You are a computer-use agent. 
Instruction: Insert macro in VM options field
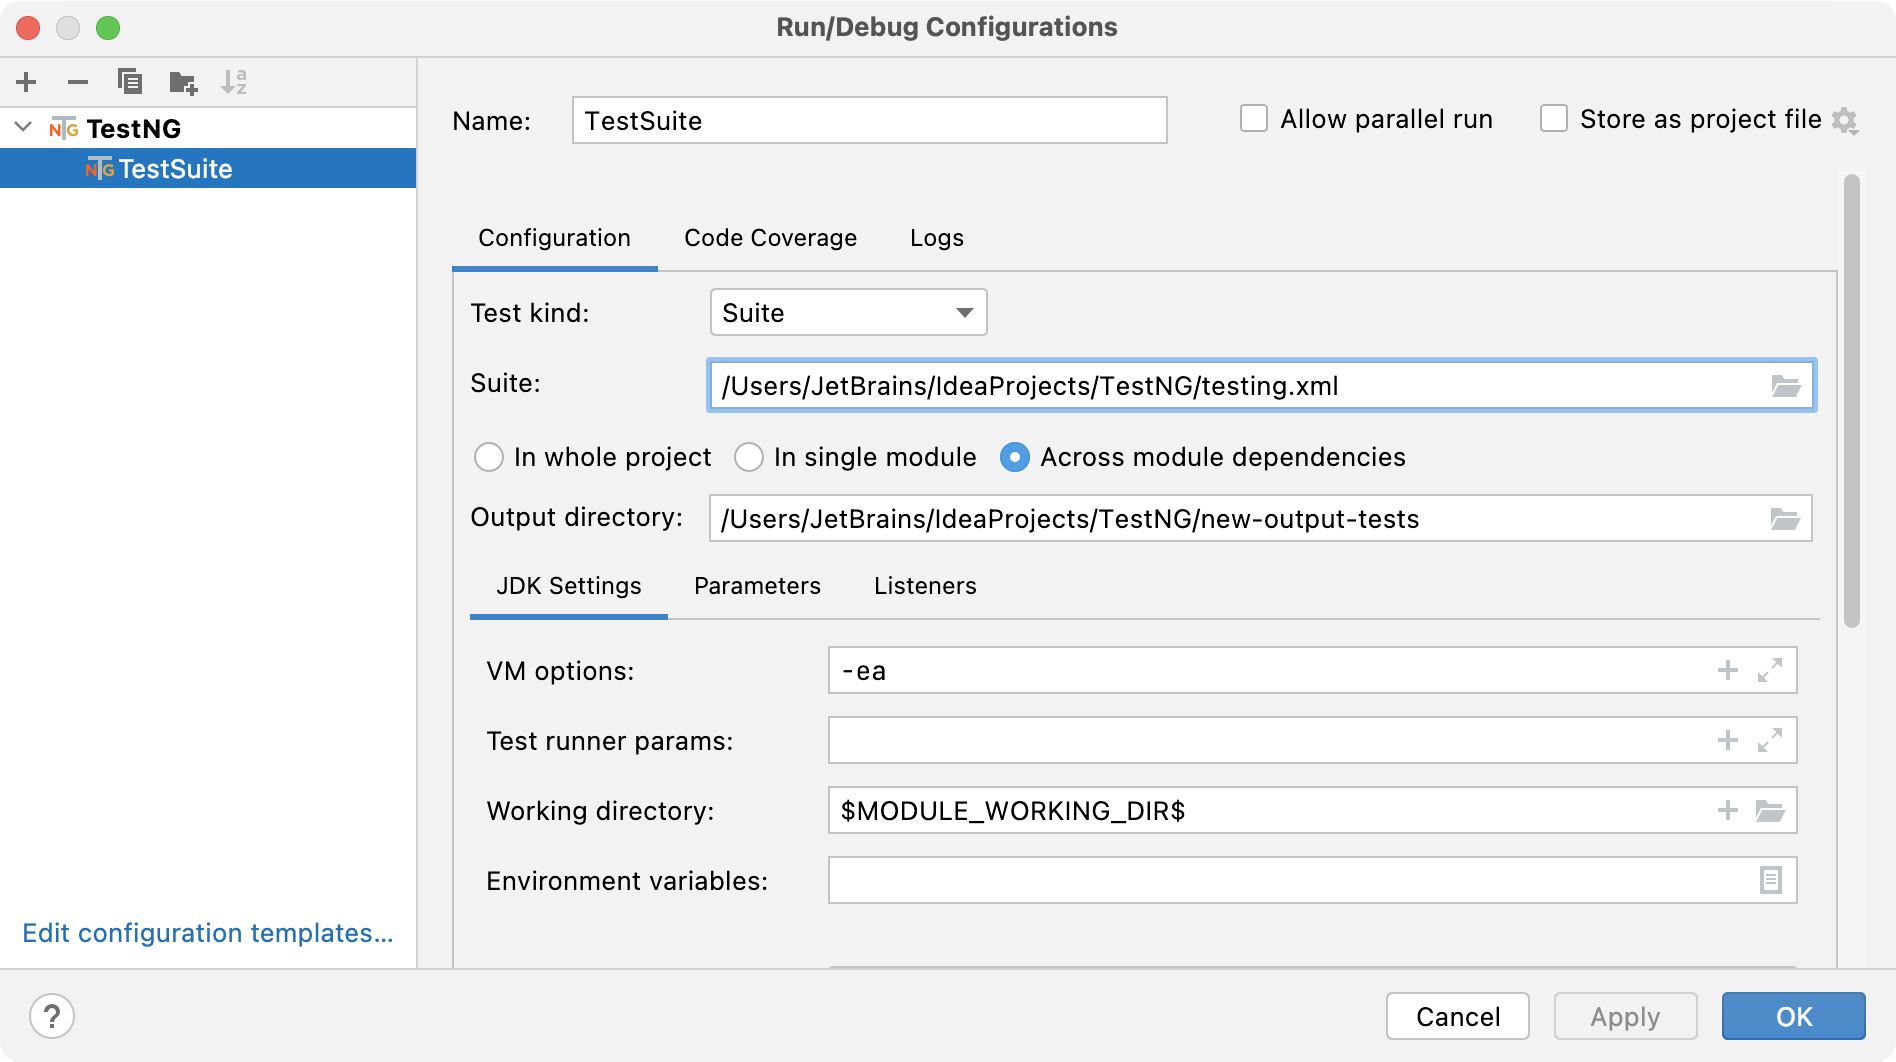click(1727, 670)
